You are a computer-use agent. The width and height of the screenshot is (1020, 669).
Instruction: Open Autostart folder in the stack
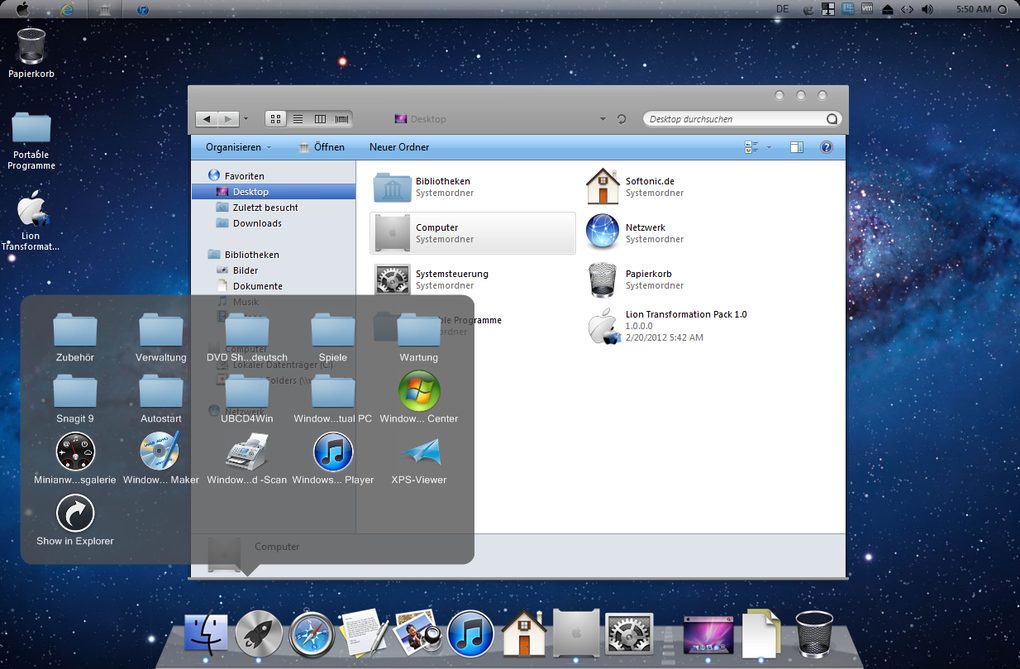coord(161,398)
